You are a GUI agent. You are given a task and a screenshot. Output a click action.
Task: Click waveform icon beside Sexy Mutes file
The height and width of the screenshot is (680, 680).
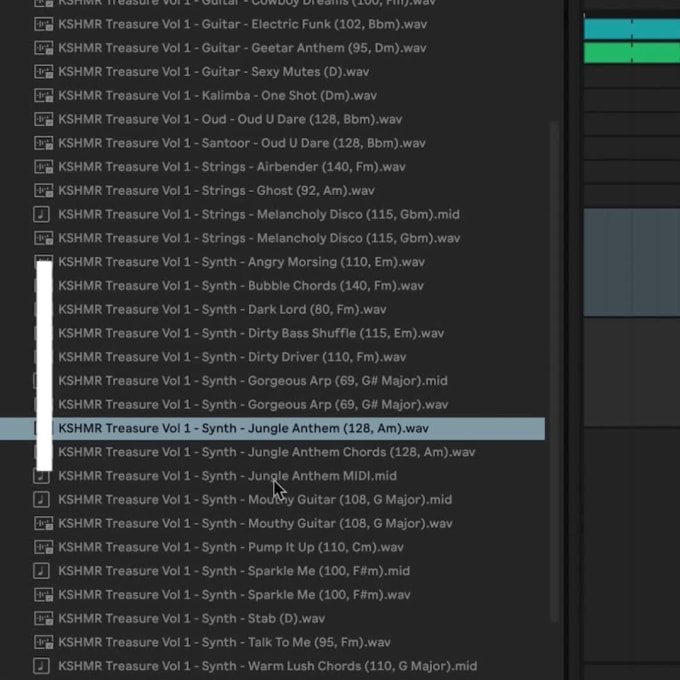point(43,72)
